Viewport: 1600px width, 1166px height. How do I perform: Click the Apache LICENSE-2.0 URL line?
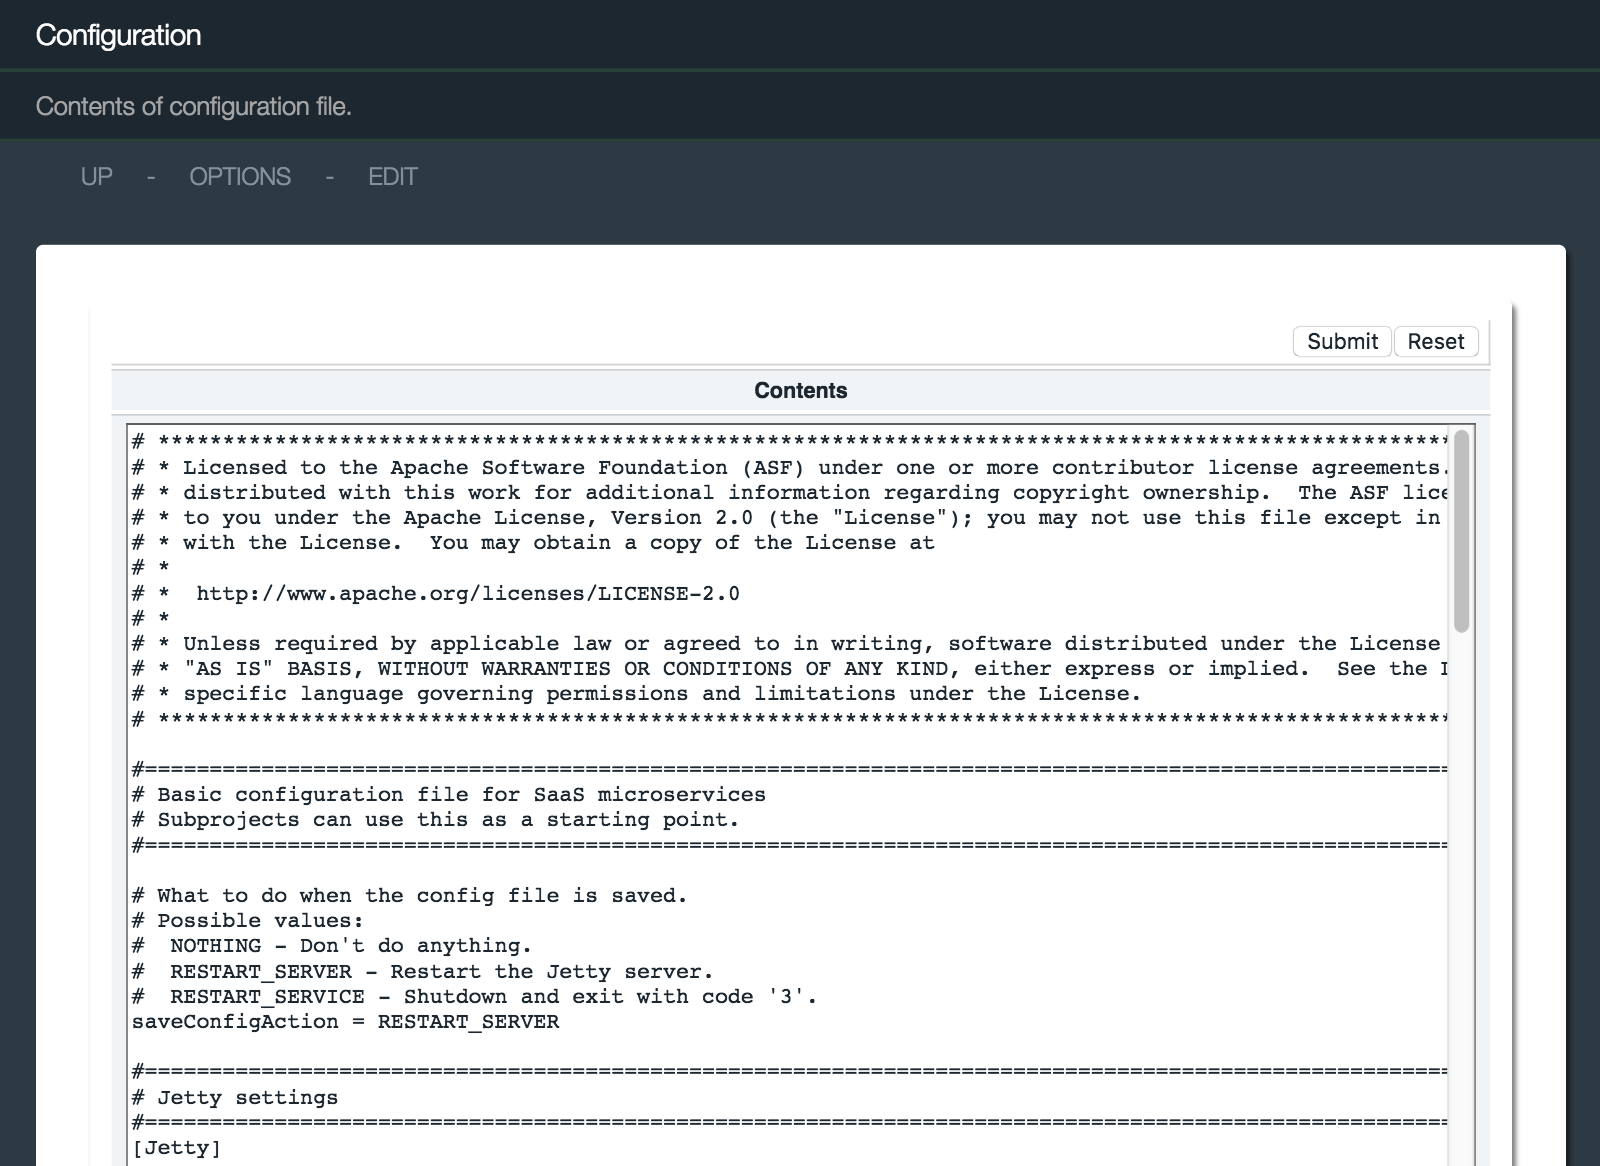tap(467, 594)
